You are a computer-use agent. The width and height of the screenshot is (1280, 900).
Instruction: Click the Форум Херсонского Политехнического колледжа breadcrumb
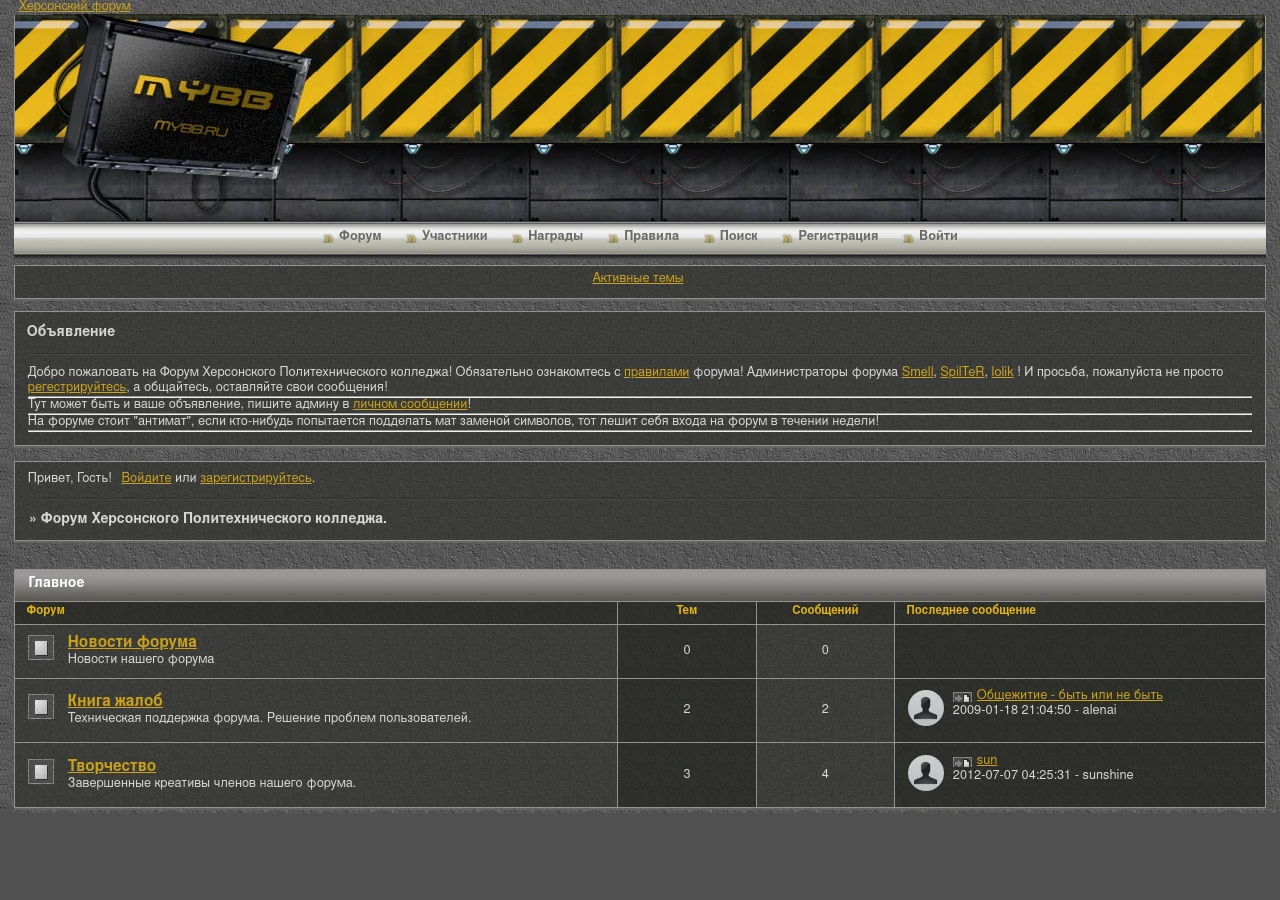pos(213,519)
